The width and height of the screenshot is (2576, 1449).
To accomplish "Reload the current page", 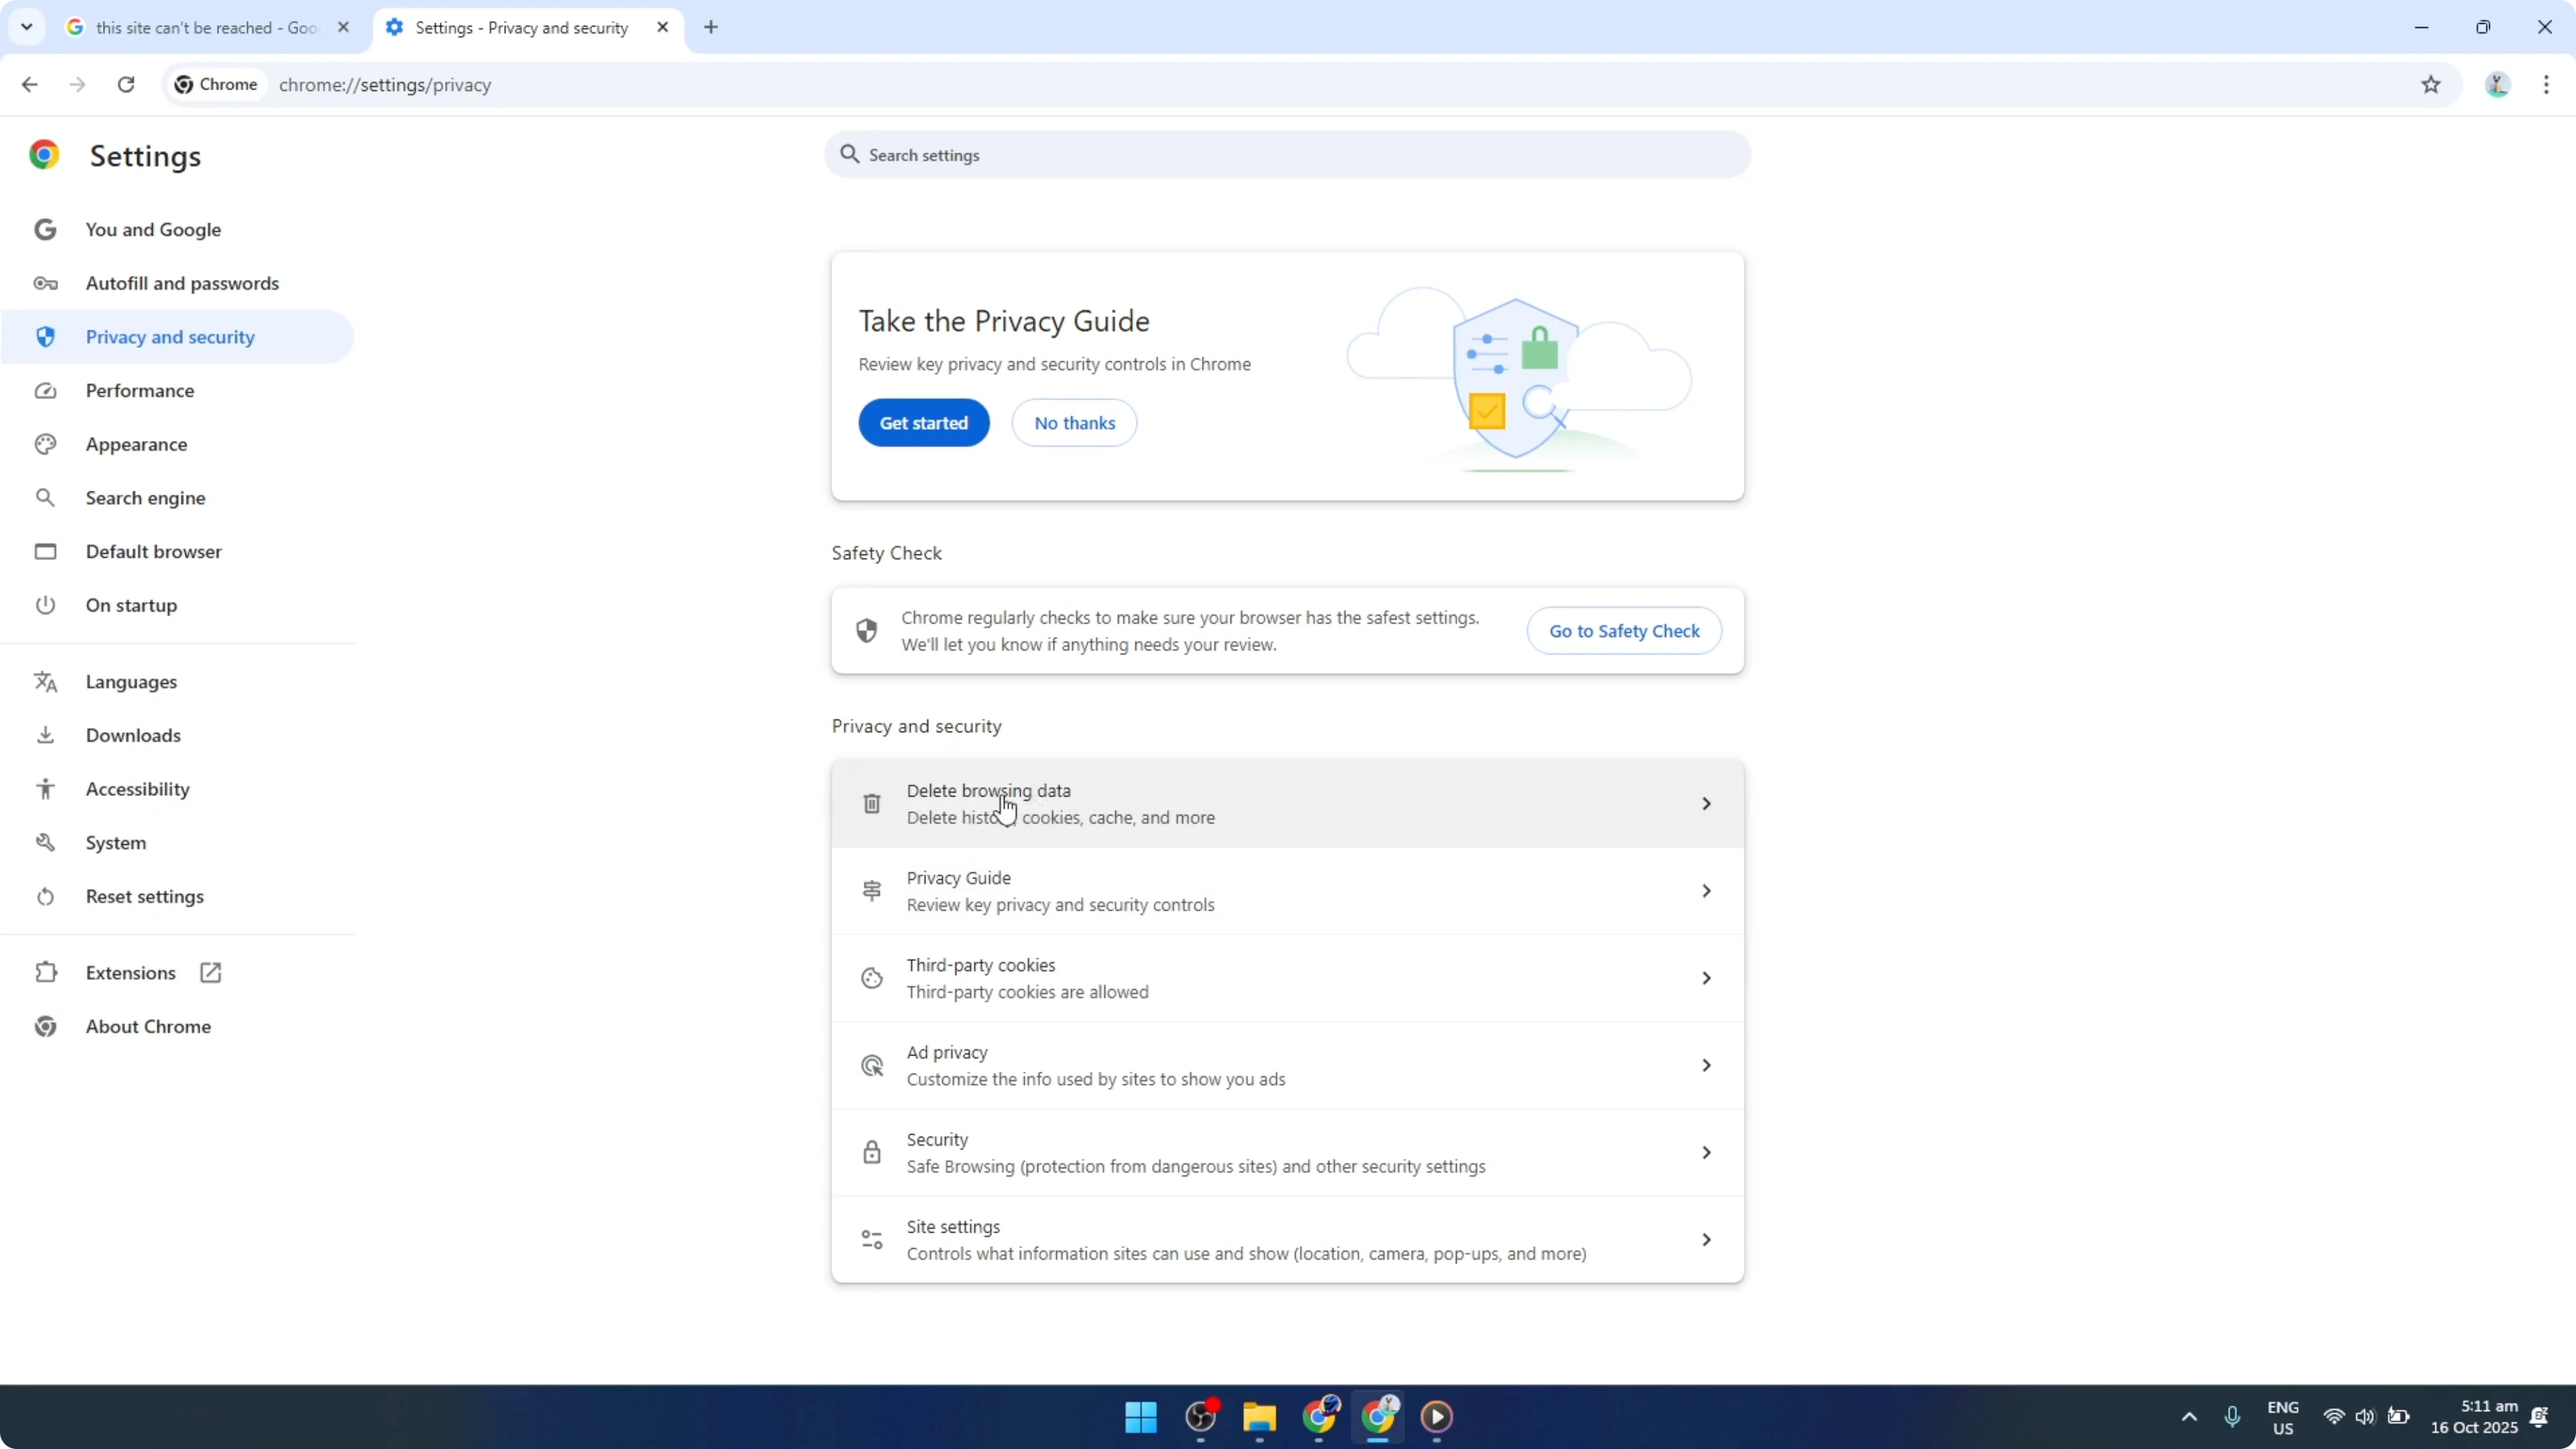I will 126,85.
